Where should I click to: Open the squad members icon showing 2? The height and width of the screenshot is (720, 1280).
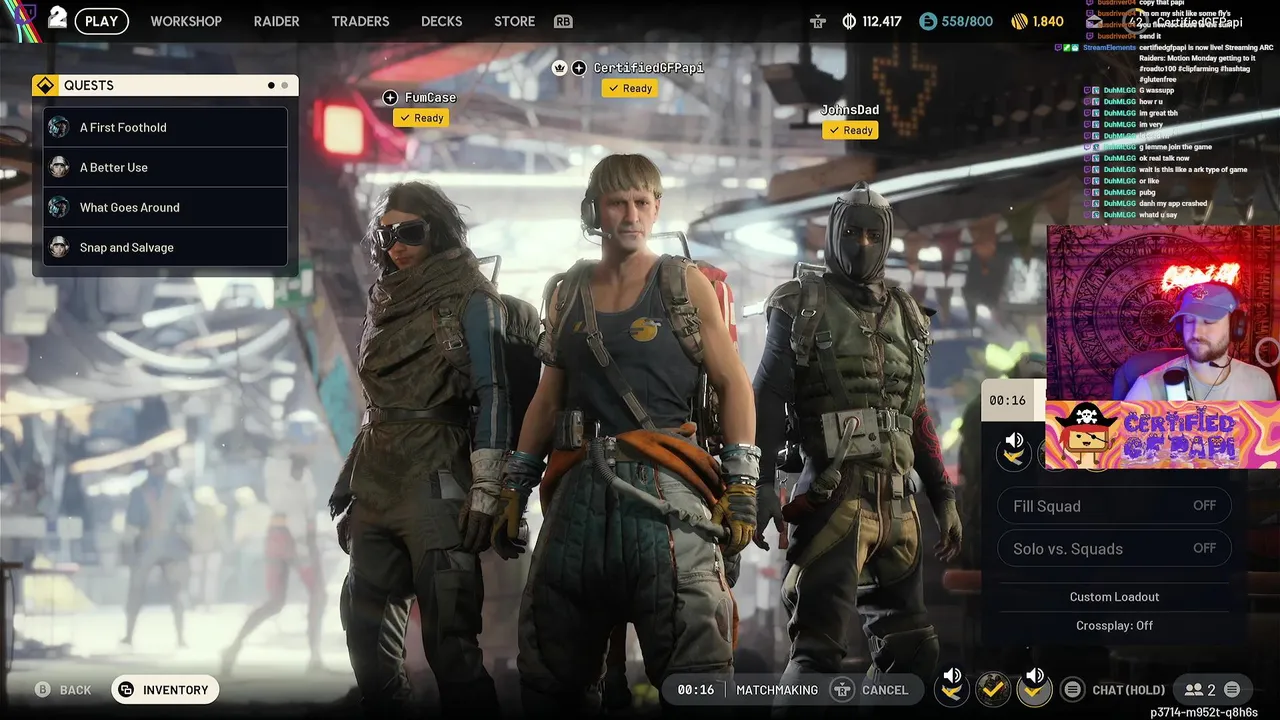pyautogui.click(x=1200, y=690)
